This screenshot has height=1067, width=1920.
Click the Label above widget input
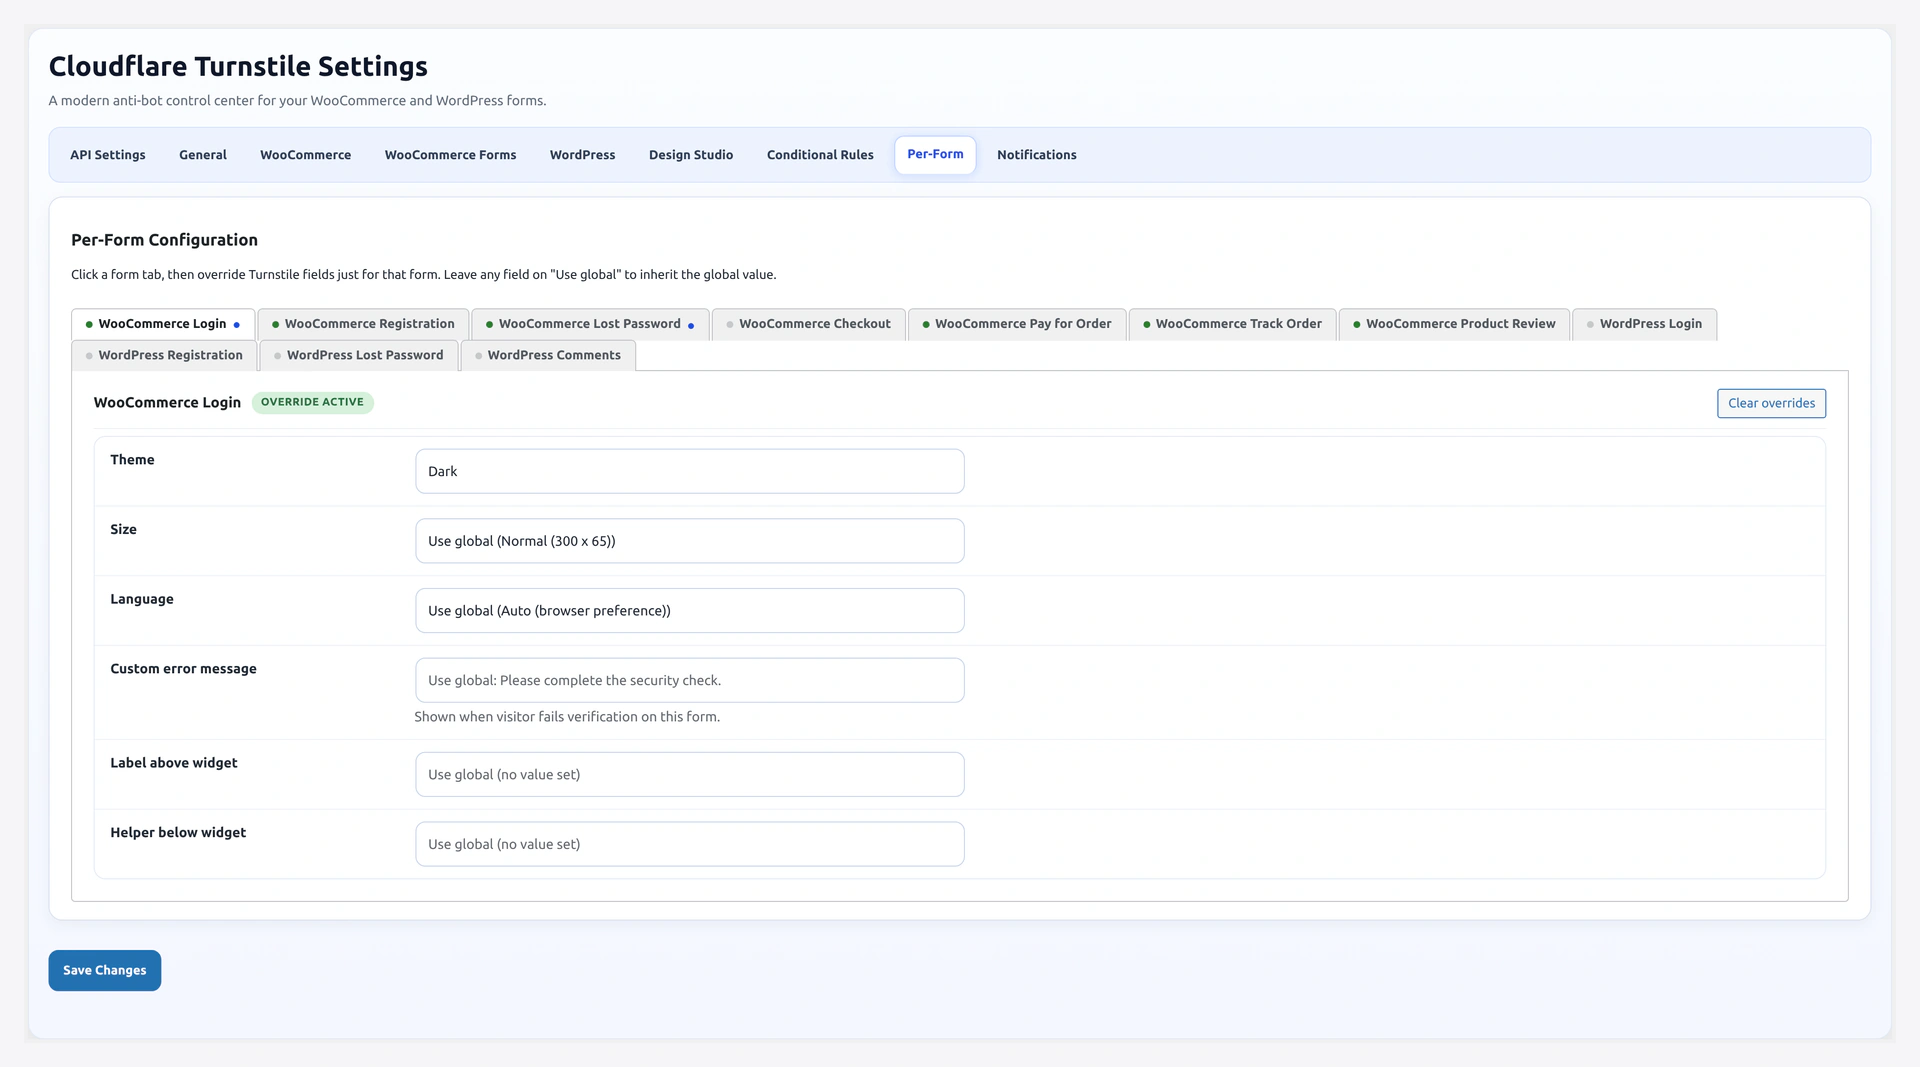coord(690,774)
